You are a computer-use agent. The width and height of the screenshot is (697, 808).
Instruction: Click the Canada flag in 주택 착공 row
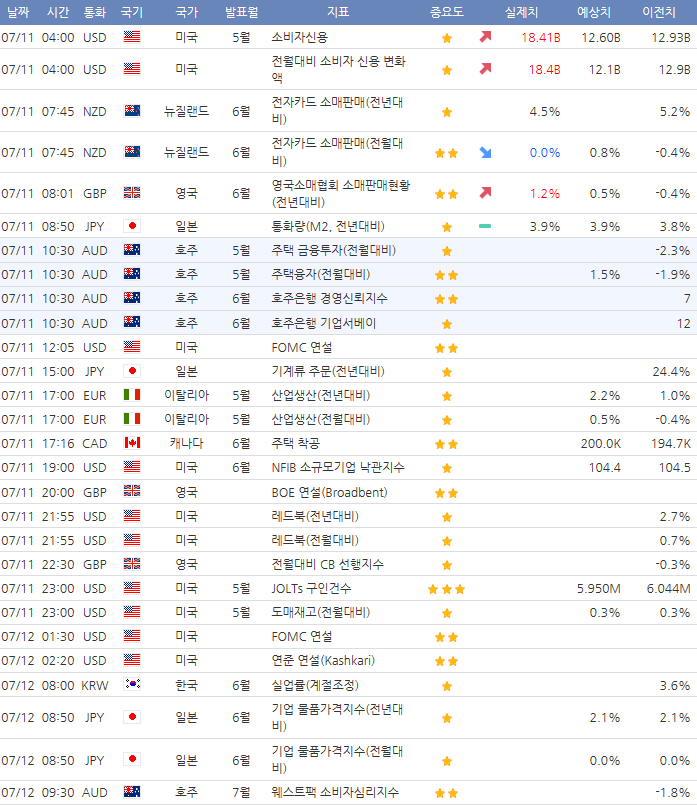[x=132, y=443]
